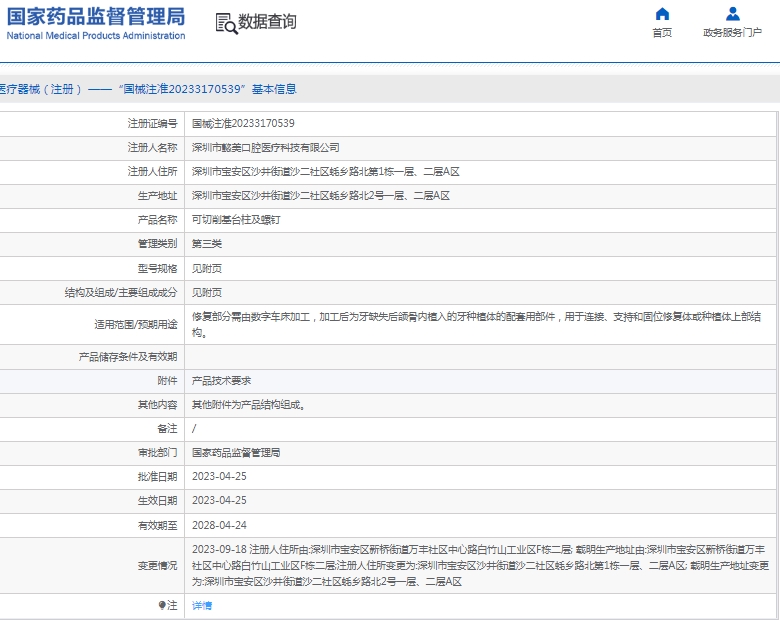
Task: Click the 产品储存条件及有效期 label
Action: coord(128,357)
